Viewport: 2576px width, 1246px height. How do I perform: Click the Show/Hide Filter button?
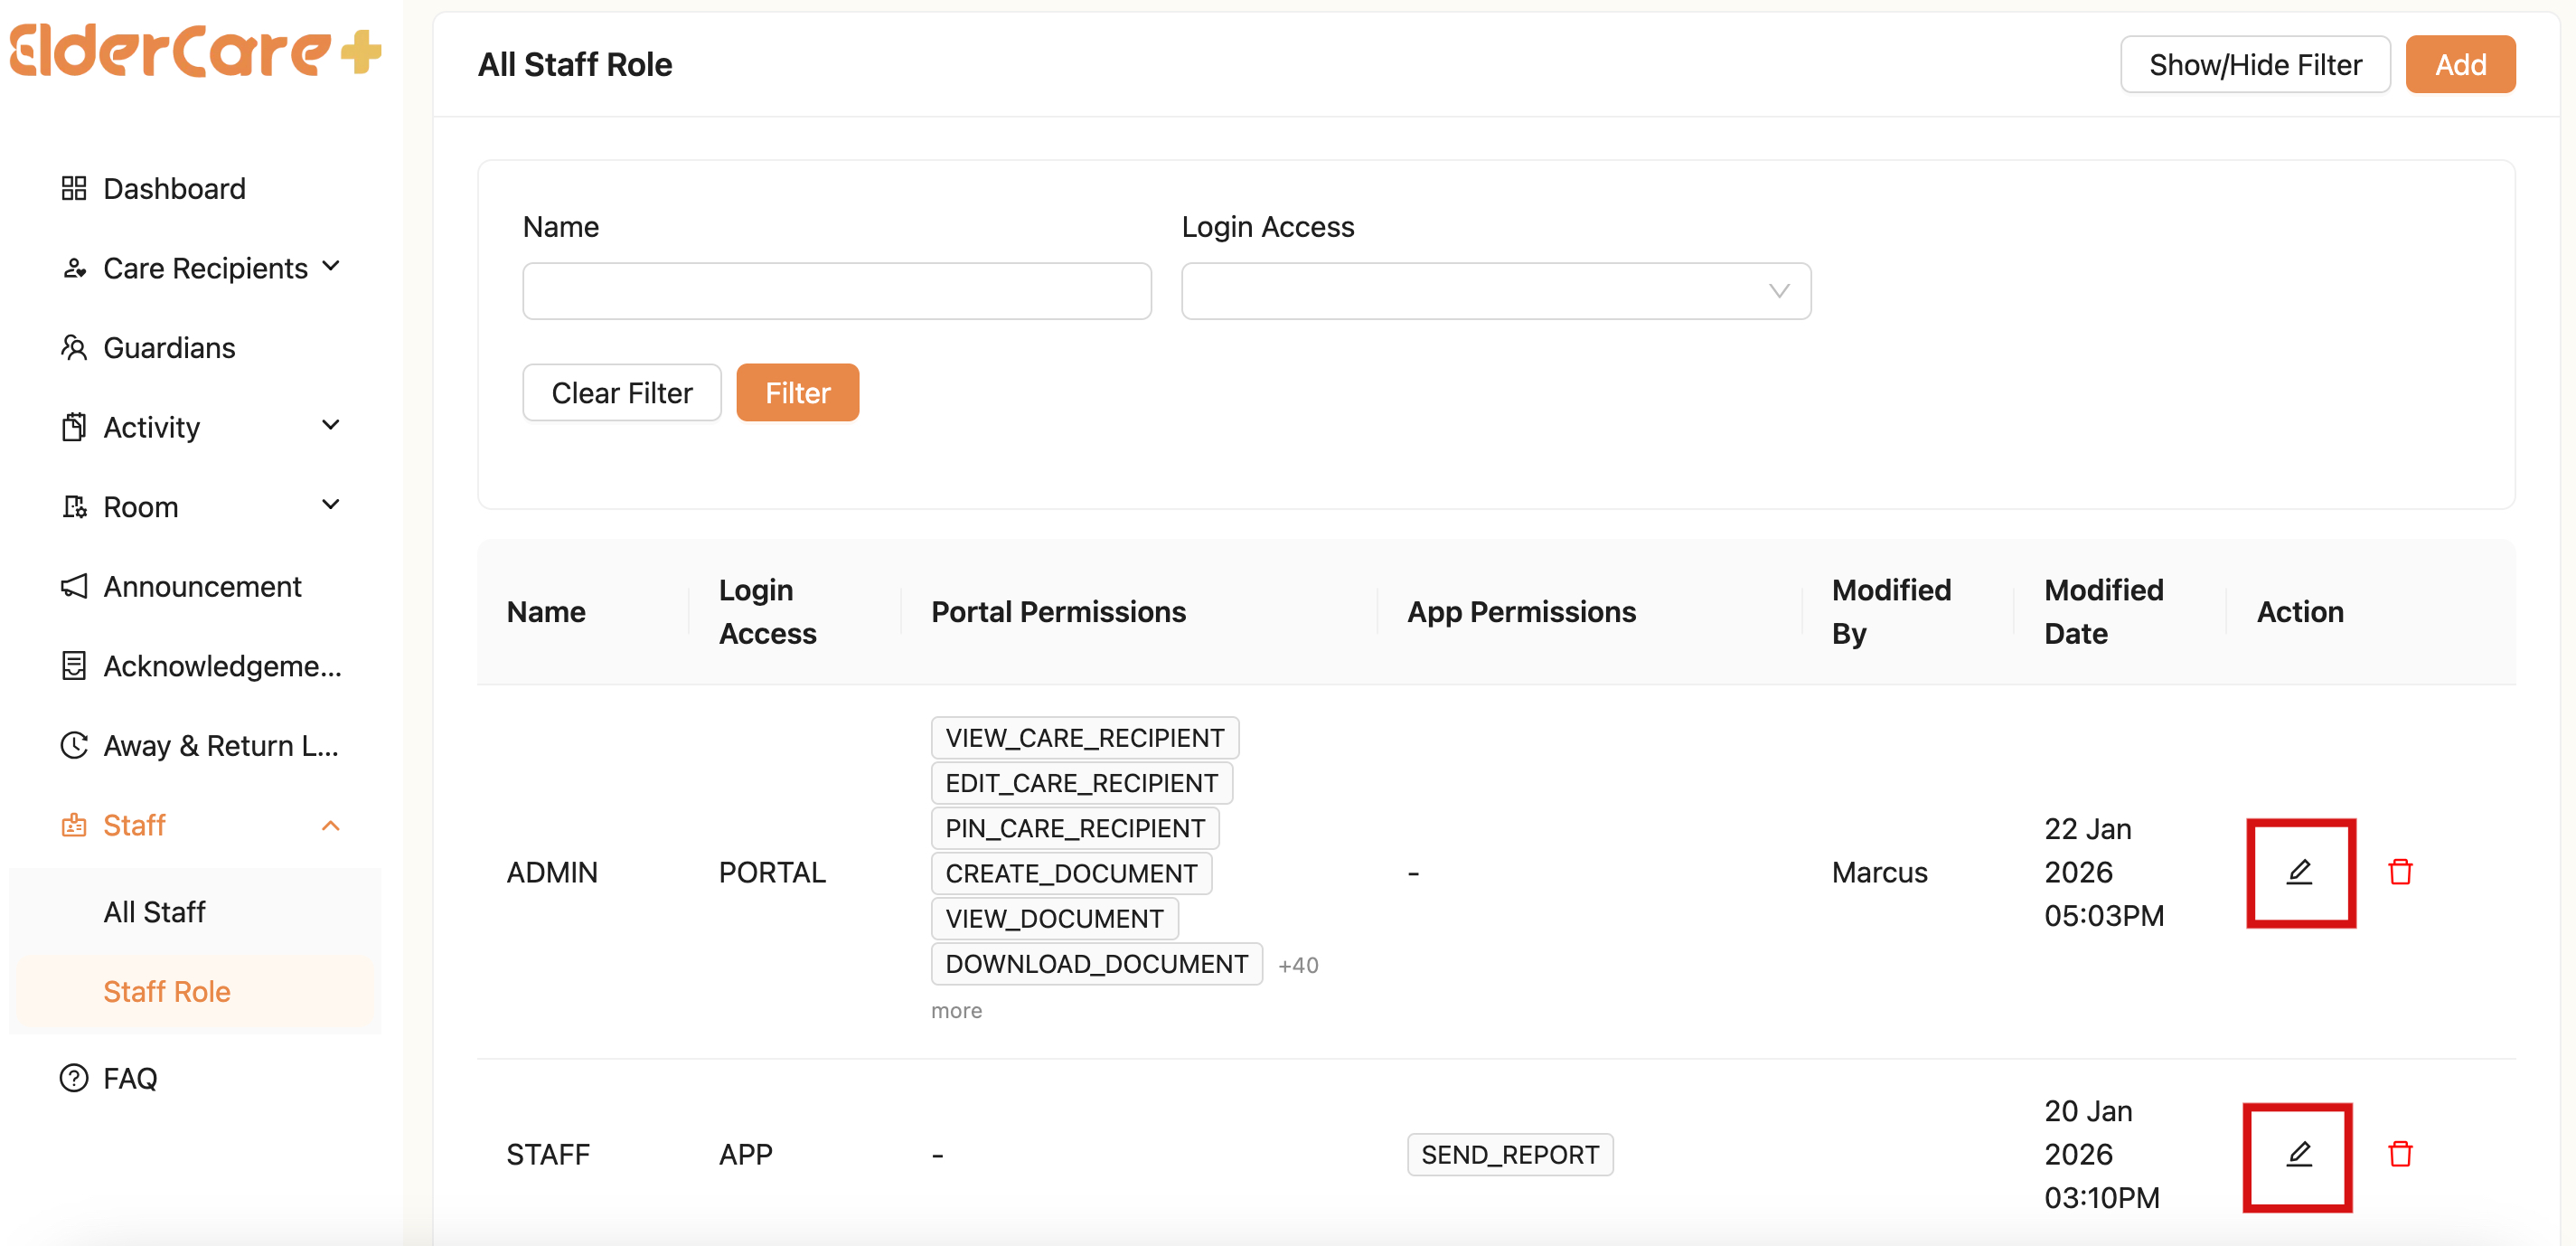(2254, 65)
